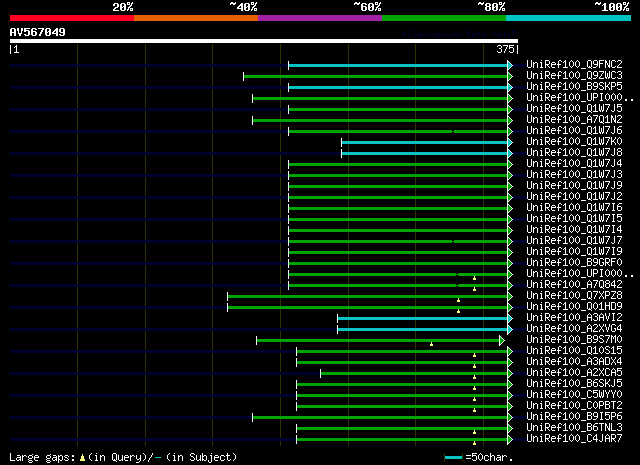The height and width of the screenshot is (465, 640).
Task: Select the UniRef100_Q1W7J4 label
Action: [574, 163]
